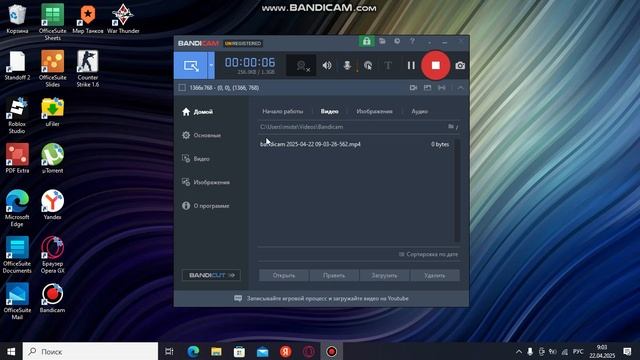Click the file list vertical scrollbar

[457, 190]
